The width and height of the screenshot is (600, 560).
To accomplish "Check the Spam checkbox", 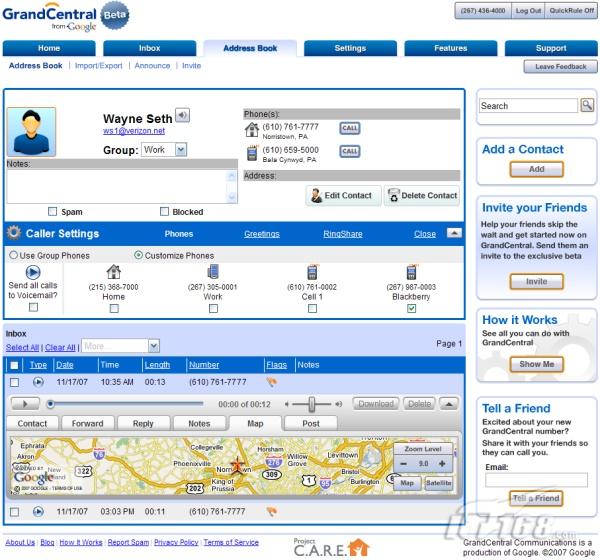I will point(52,211).
